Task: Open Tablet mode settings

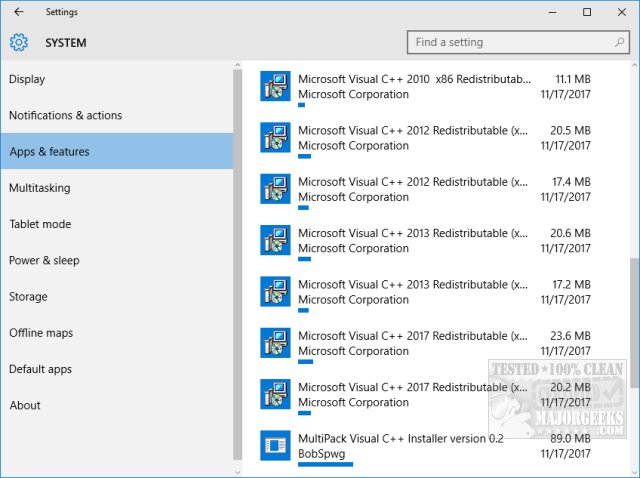Action: tap(40, 224)
